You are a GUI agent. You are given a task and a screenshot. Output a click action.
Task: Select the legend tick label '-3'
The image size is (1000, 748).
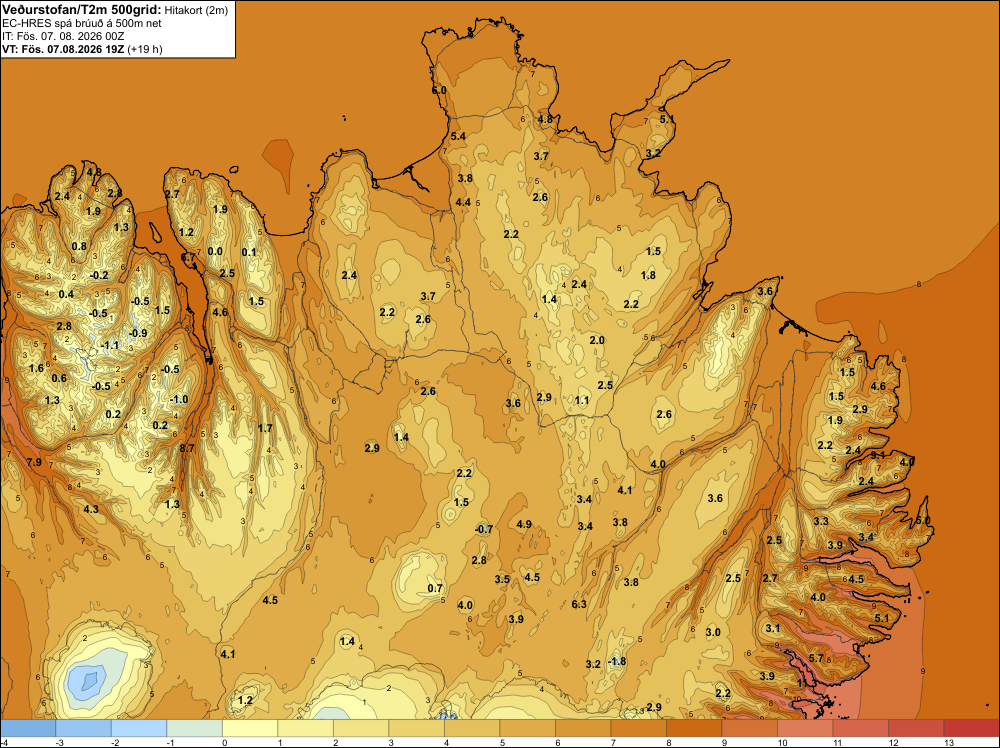[x=60, y=742]
